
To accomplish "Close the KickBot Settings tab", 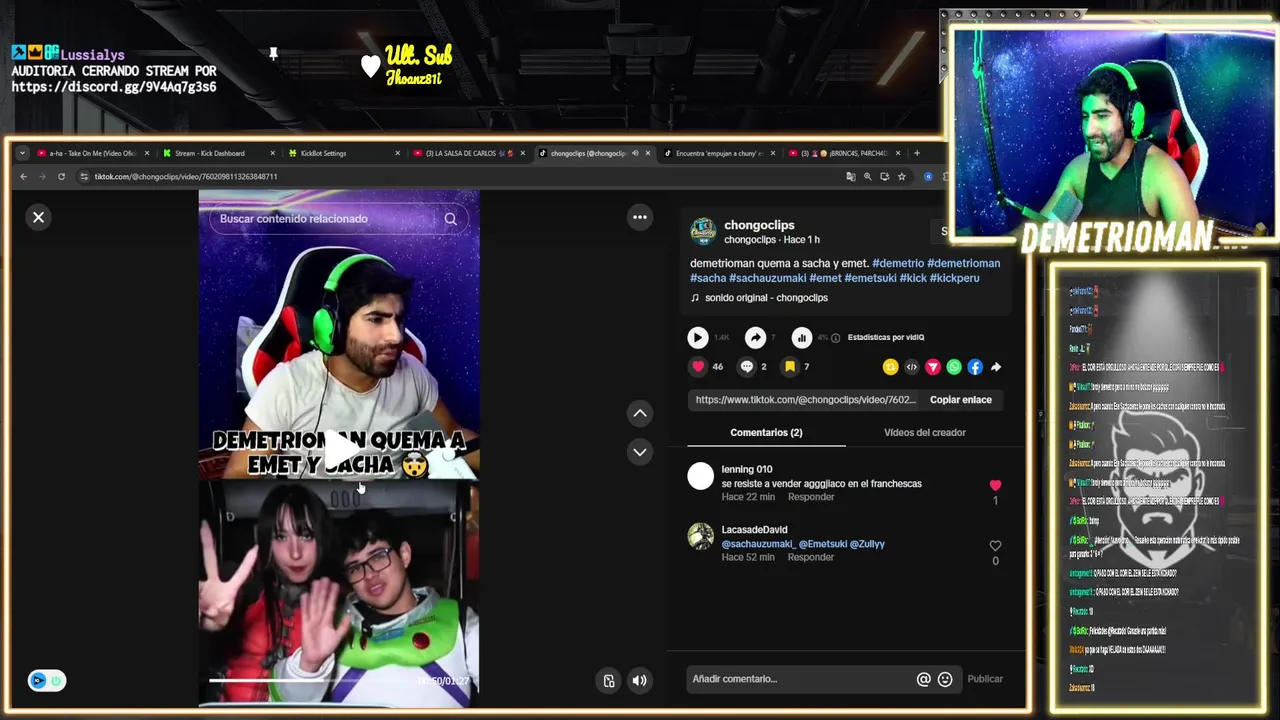I will [x=397, y=153].
